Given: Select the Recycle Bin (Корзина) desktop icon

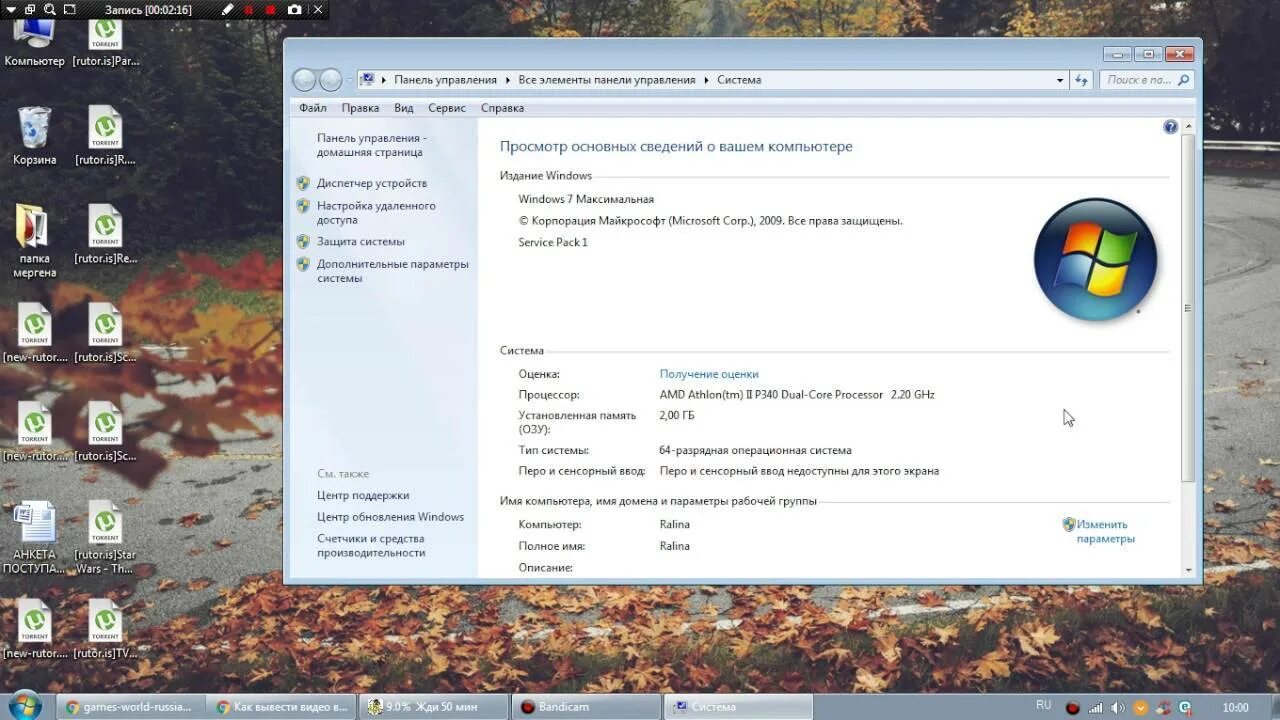Looking at the screenshot, I should tap(34, 136).
